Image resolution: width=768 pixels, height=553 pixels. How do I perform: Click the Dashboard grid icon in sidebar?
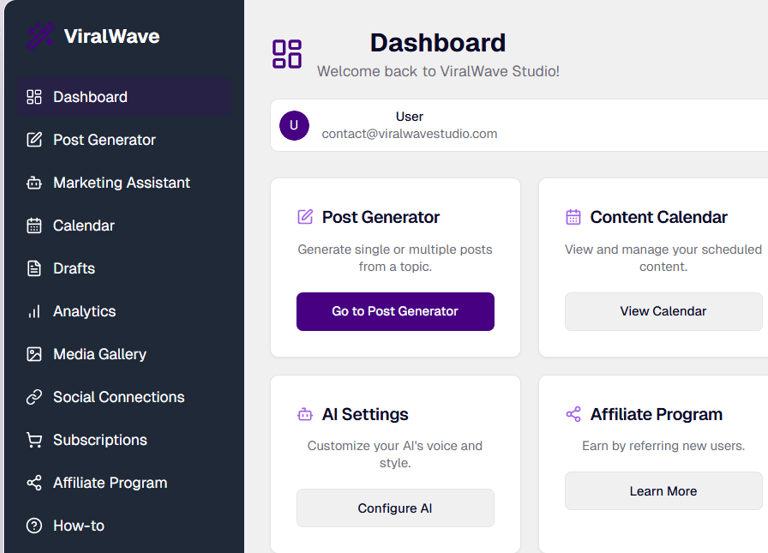pos(34,97)
